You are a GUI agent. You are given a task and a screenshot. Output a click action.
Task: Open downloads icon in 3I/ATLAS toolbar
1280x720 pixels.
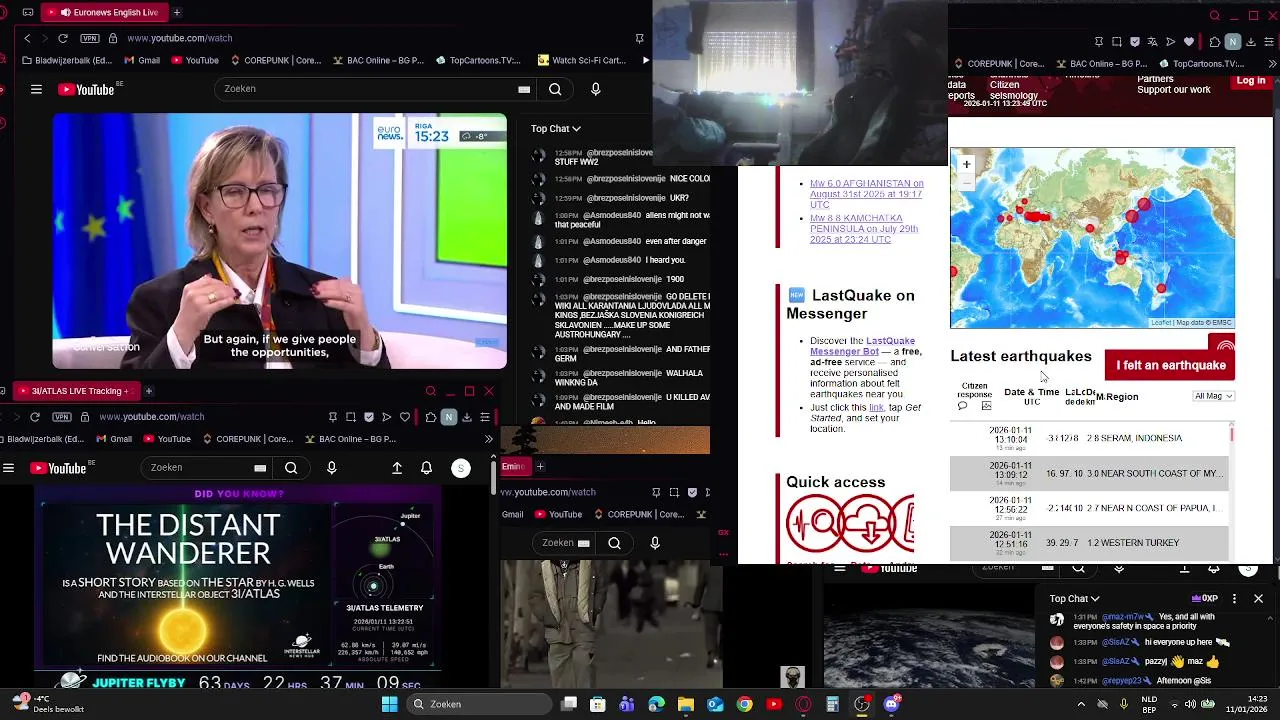(x=467, y=417)
